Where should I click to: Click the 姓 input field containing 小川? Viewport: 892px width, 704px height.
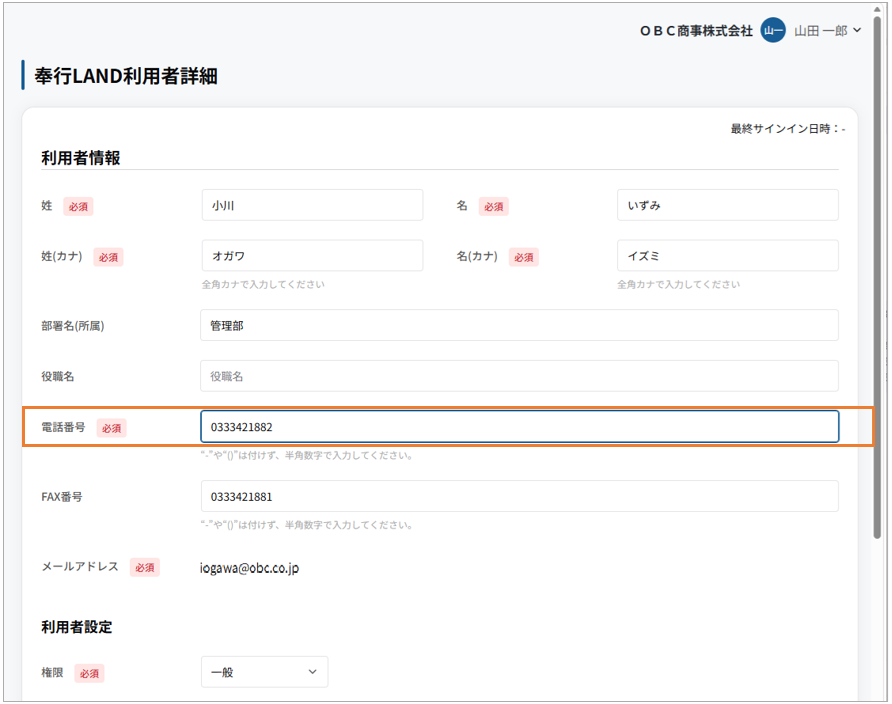click(312, 205)
